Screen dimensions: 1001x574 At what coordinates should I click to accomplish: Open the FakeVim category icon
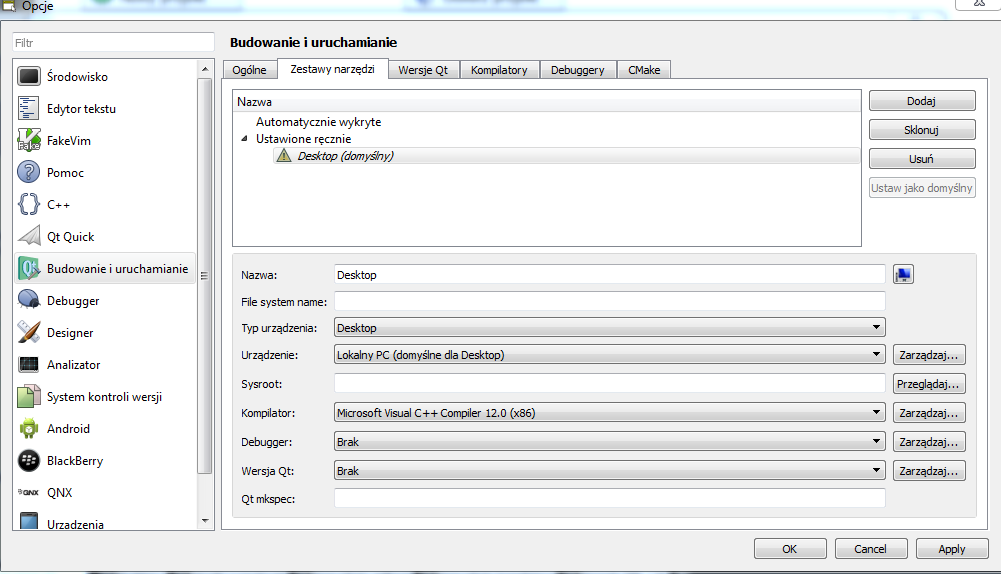[x=28, y=140]
